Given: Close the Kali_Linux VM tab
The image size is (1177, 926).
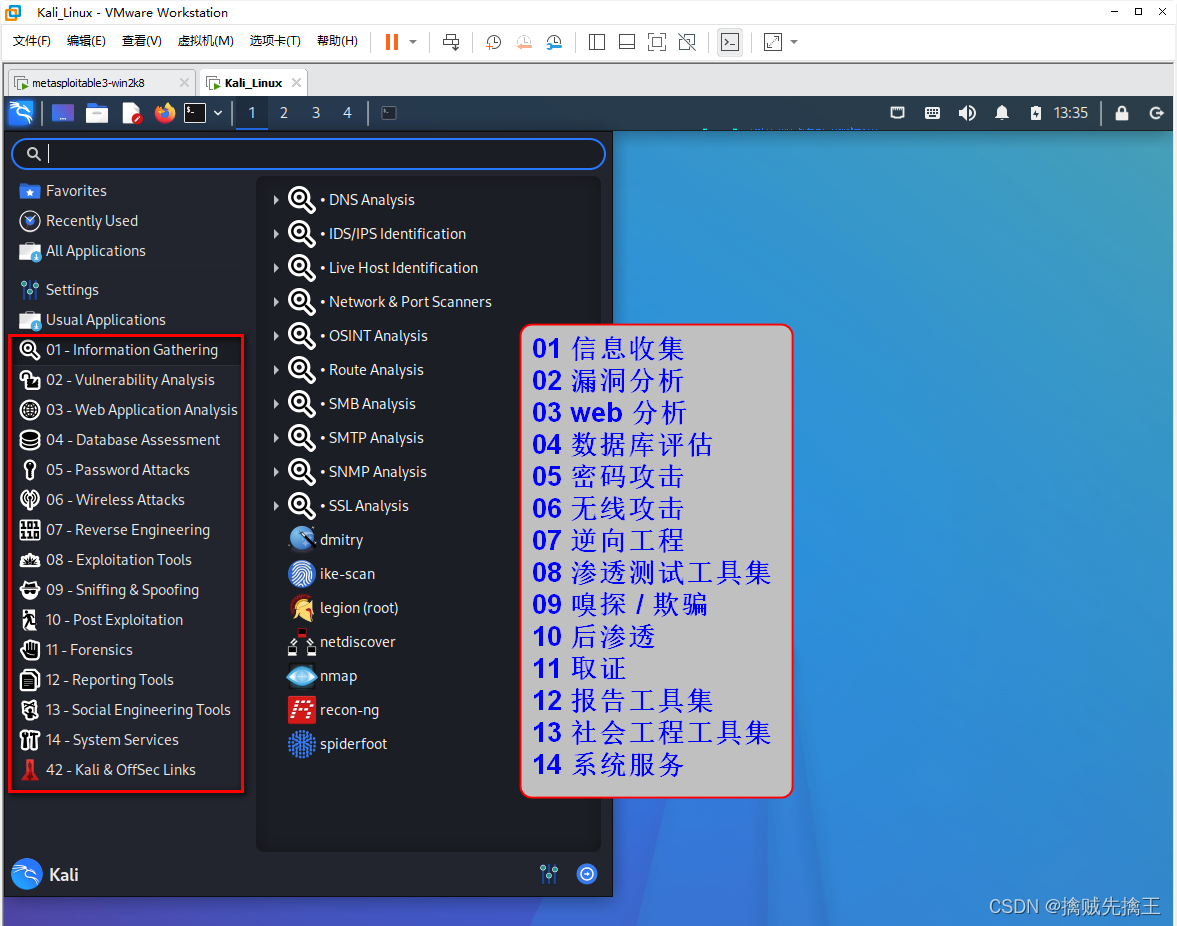Looking at the screenshot, I should [x=297, y=83].
